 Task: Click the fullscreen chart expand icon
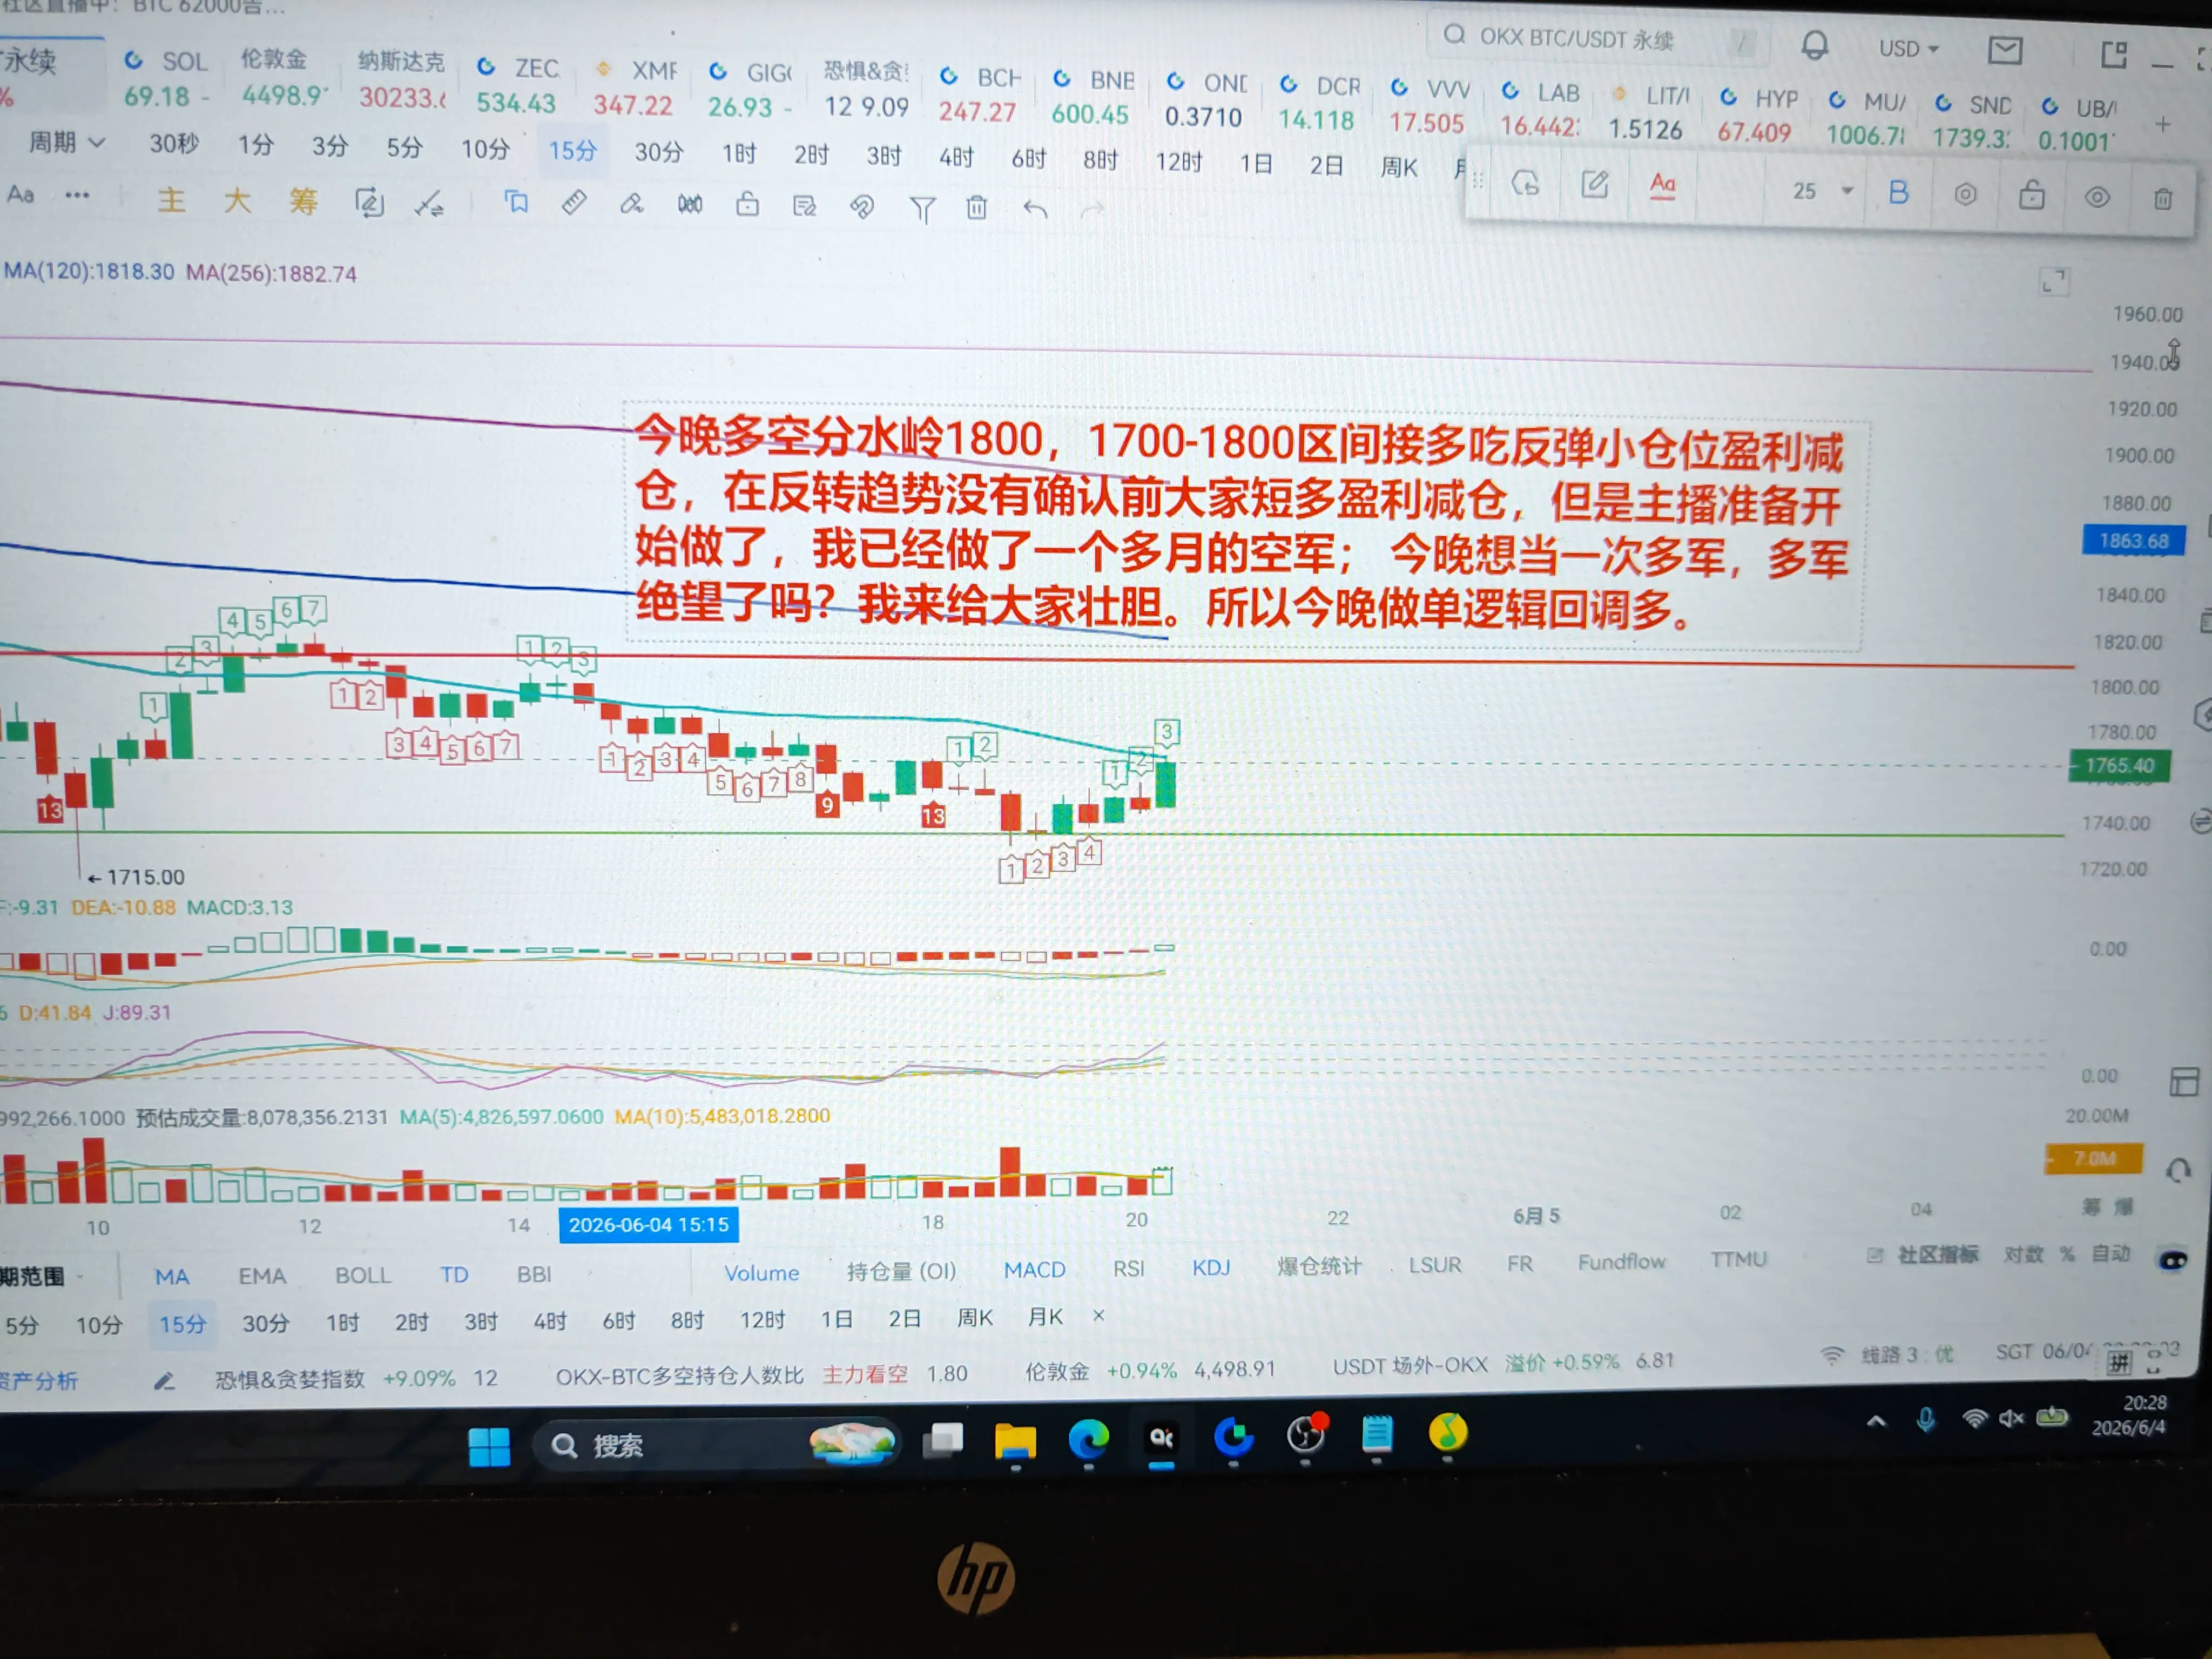point(2053,282)
